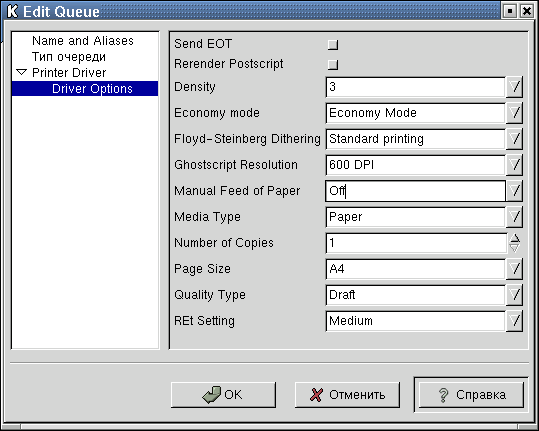Click the KDE logo window menu icon
This screenshot has width=539, height=431.
point(12,11)
